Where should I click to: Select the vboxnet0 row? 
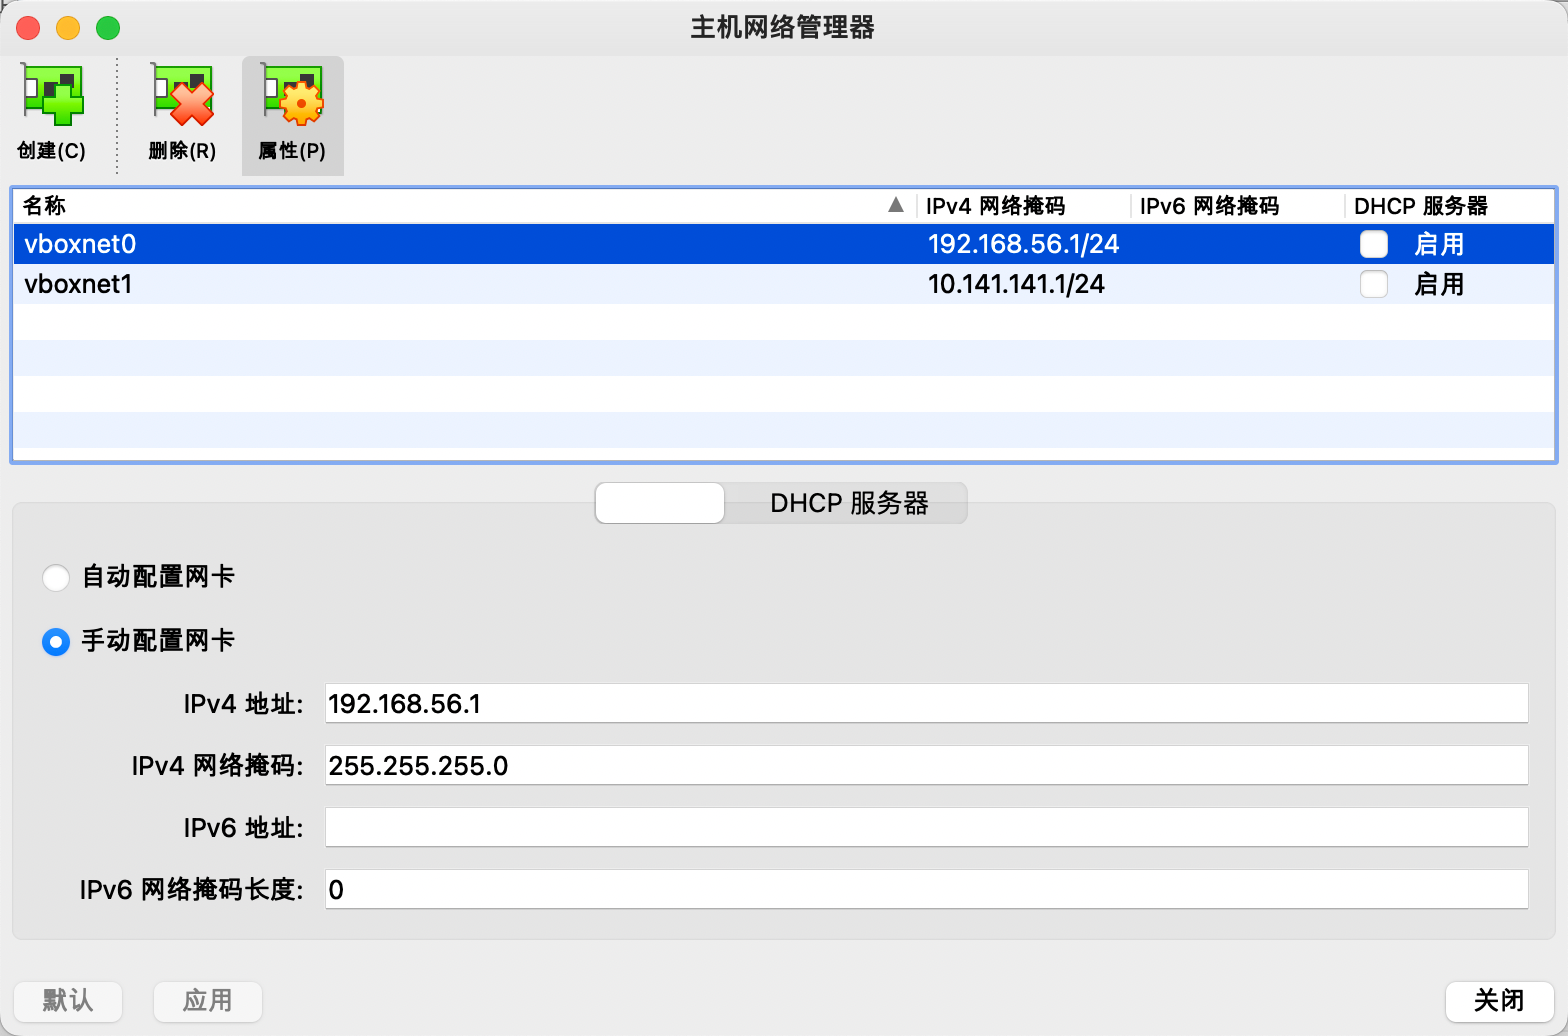(x=784, y=244)
